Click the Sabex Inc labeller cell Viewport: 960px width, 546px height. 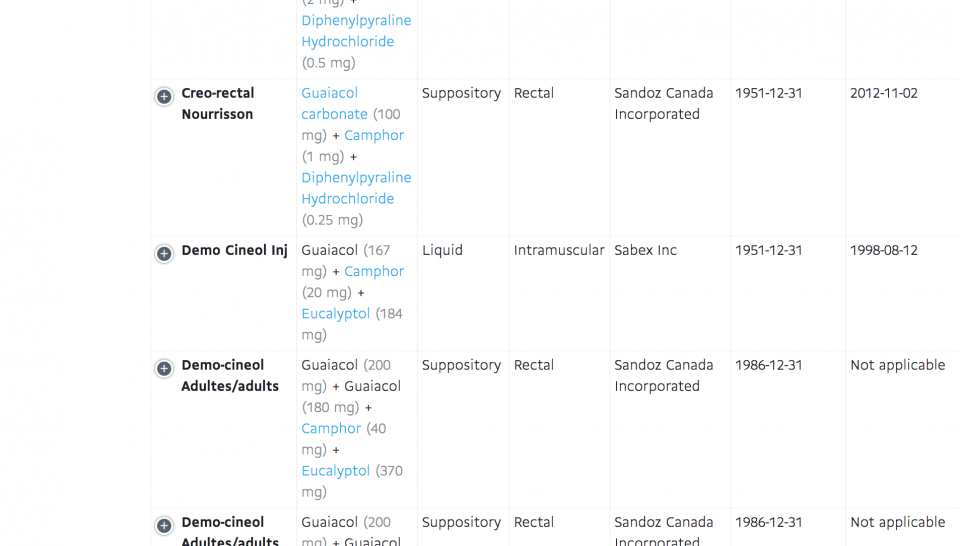(x=646, y=250)
